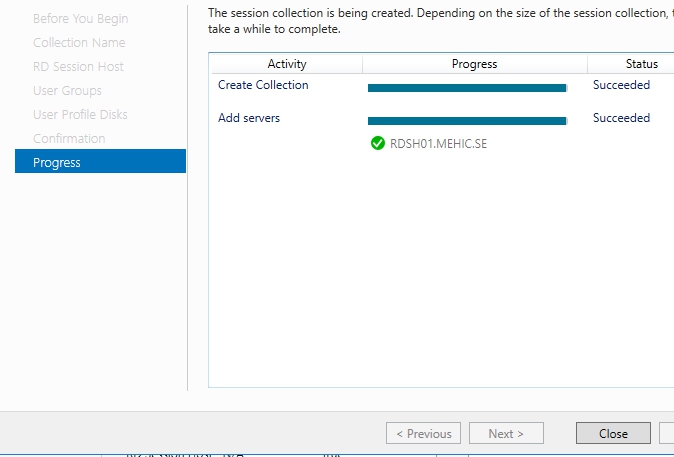Click Succeeded status for Add servers
This screenshot has width=674, height=457.
(621, 118)
